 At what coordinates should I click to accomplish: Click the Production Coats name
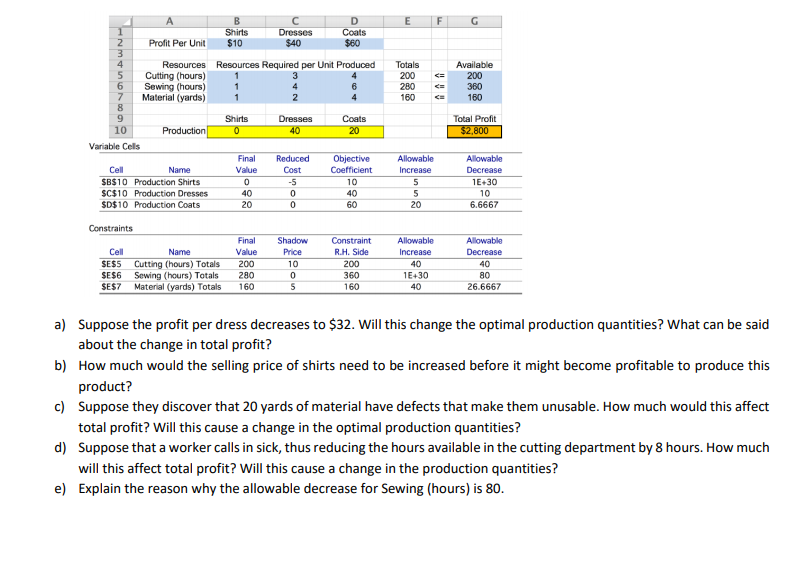point(167,205)
